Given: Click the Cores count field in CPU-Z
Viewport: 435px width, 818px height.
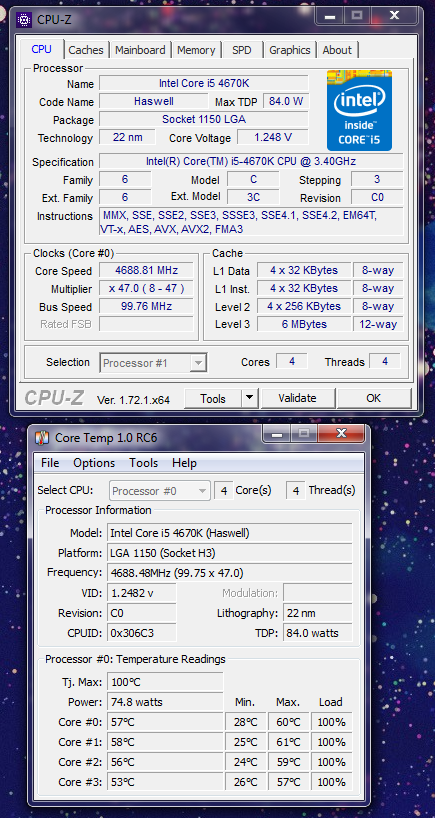Looking at the screenshot, I should coord(292,362).
